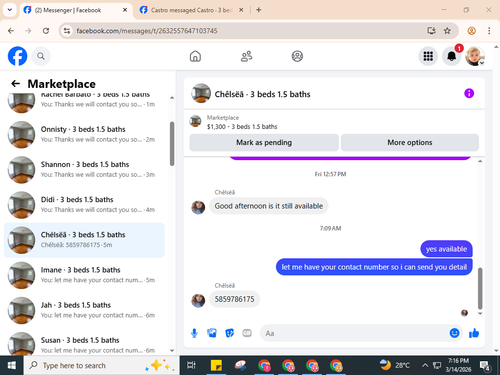
Task: Open the taskbar clock 7:16 PM
Action: point(458,365)
